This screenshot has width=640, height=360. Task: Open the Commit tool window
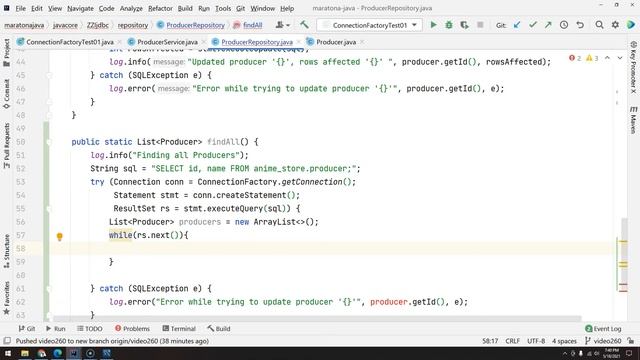pyautogui.click(x=7, y=94)
